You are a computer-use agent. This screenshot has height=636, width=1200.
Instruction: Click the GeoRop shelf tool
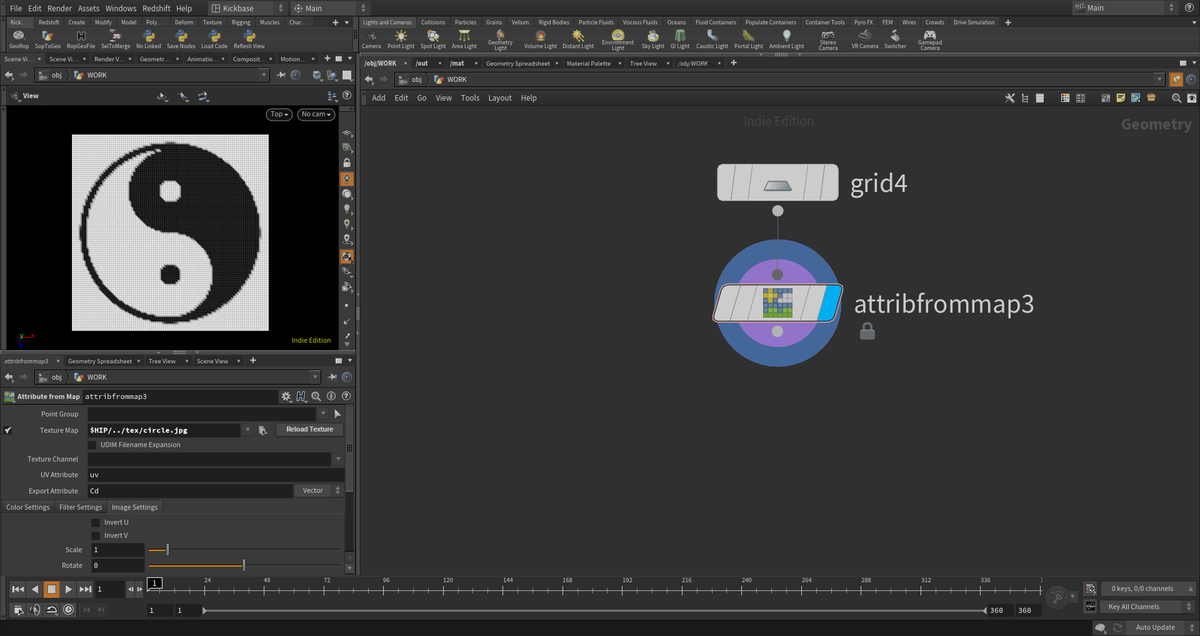click(x=18, y=39)
